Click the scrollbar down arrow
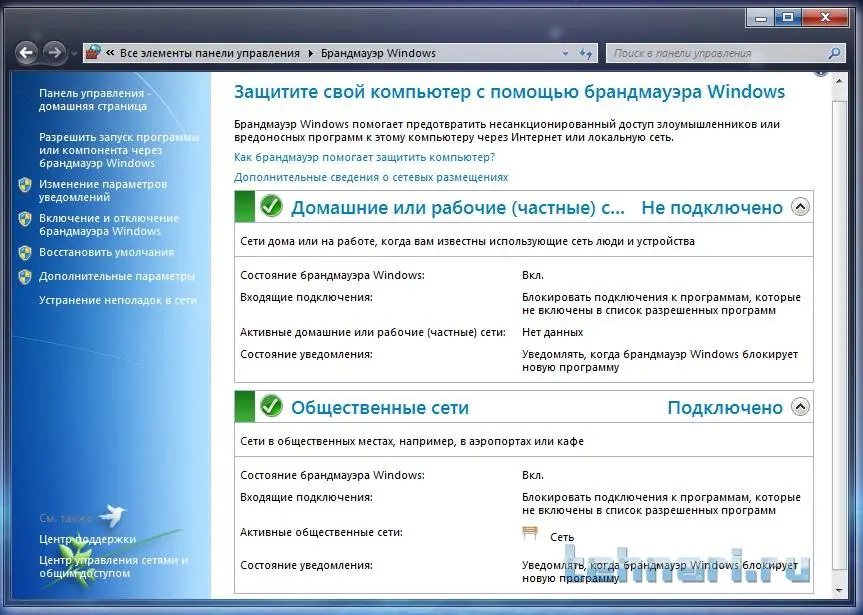The height and width of the screenshot is (615, 863). 839,591
